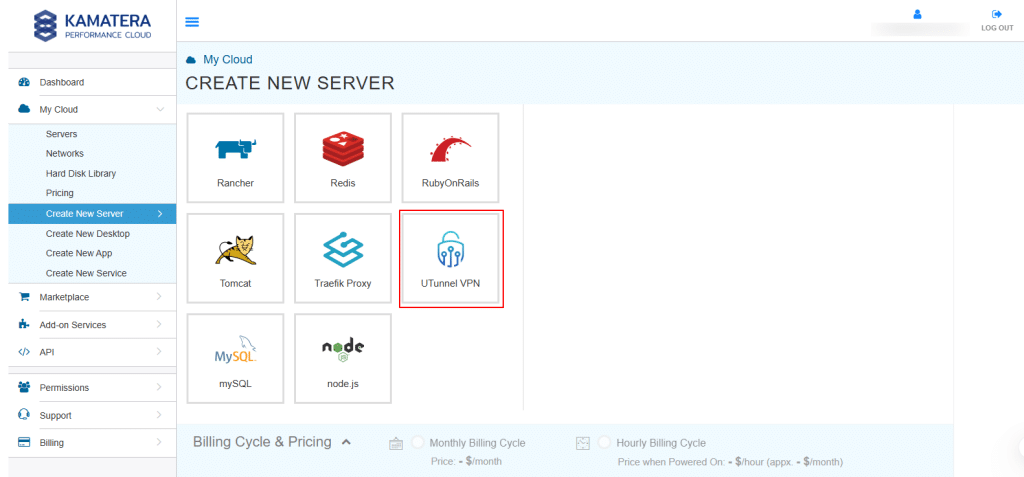Select Hourly Billing Cycle radio button
The width and height of the screenshot is (1024, 477).
click(605, 442)
